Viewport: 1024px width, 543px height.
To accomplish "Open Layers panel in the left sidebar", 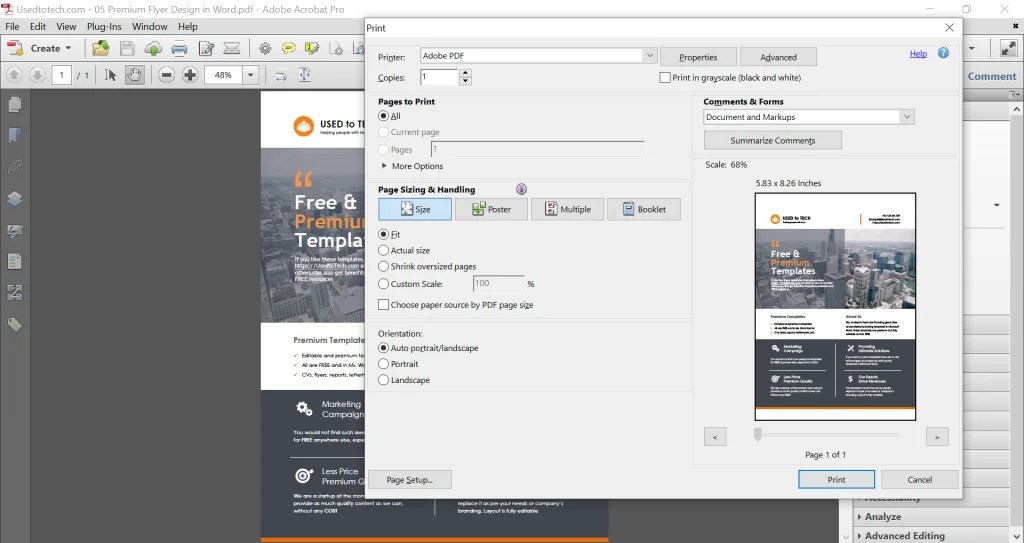I will point(14,198).
